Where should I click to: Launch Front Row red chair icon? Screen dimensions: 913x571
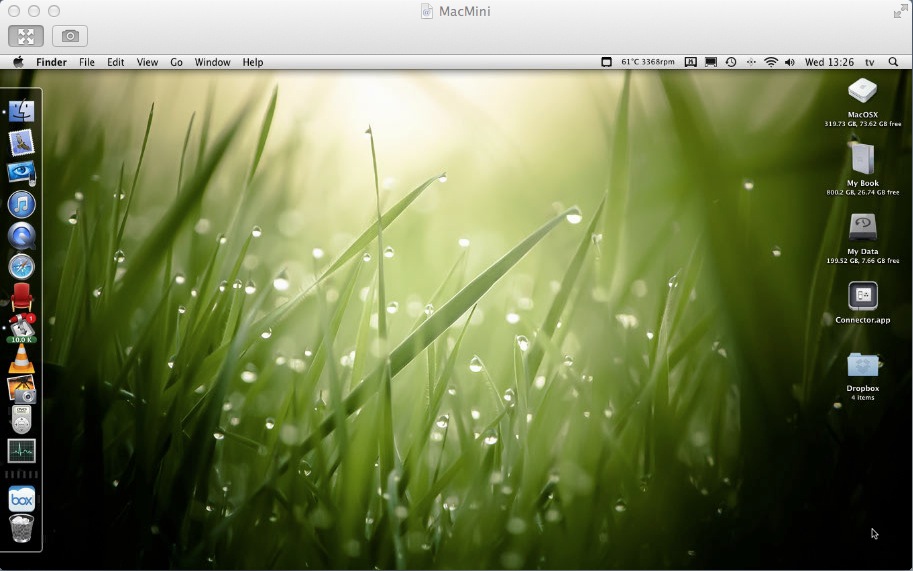pyautogui.click(x=22, y=297)
